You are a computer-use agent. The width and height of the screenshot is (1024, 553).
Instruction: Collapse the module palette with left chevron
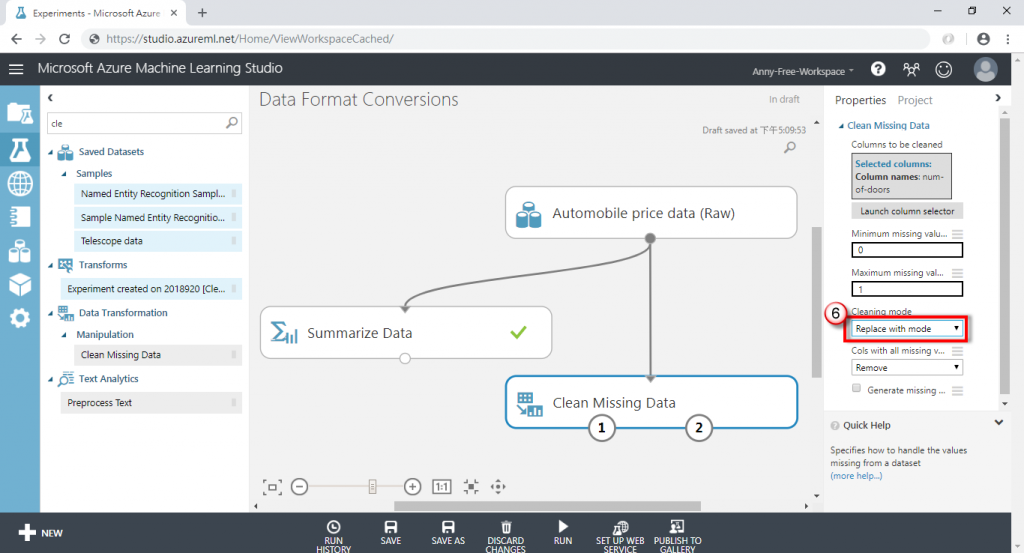click(50, 98)
